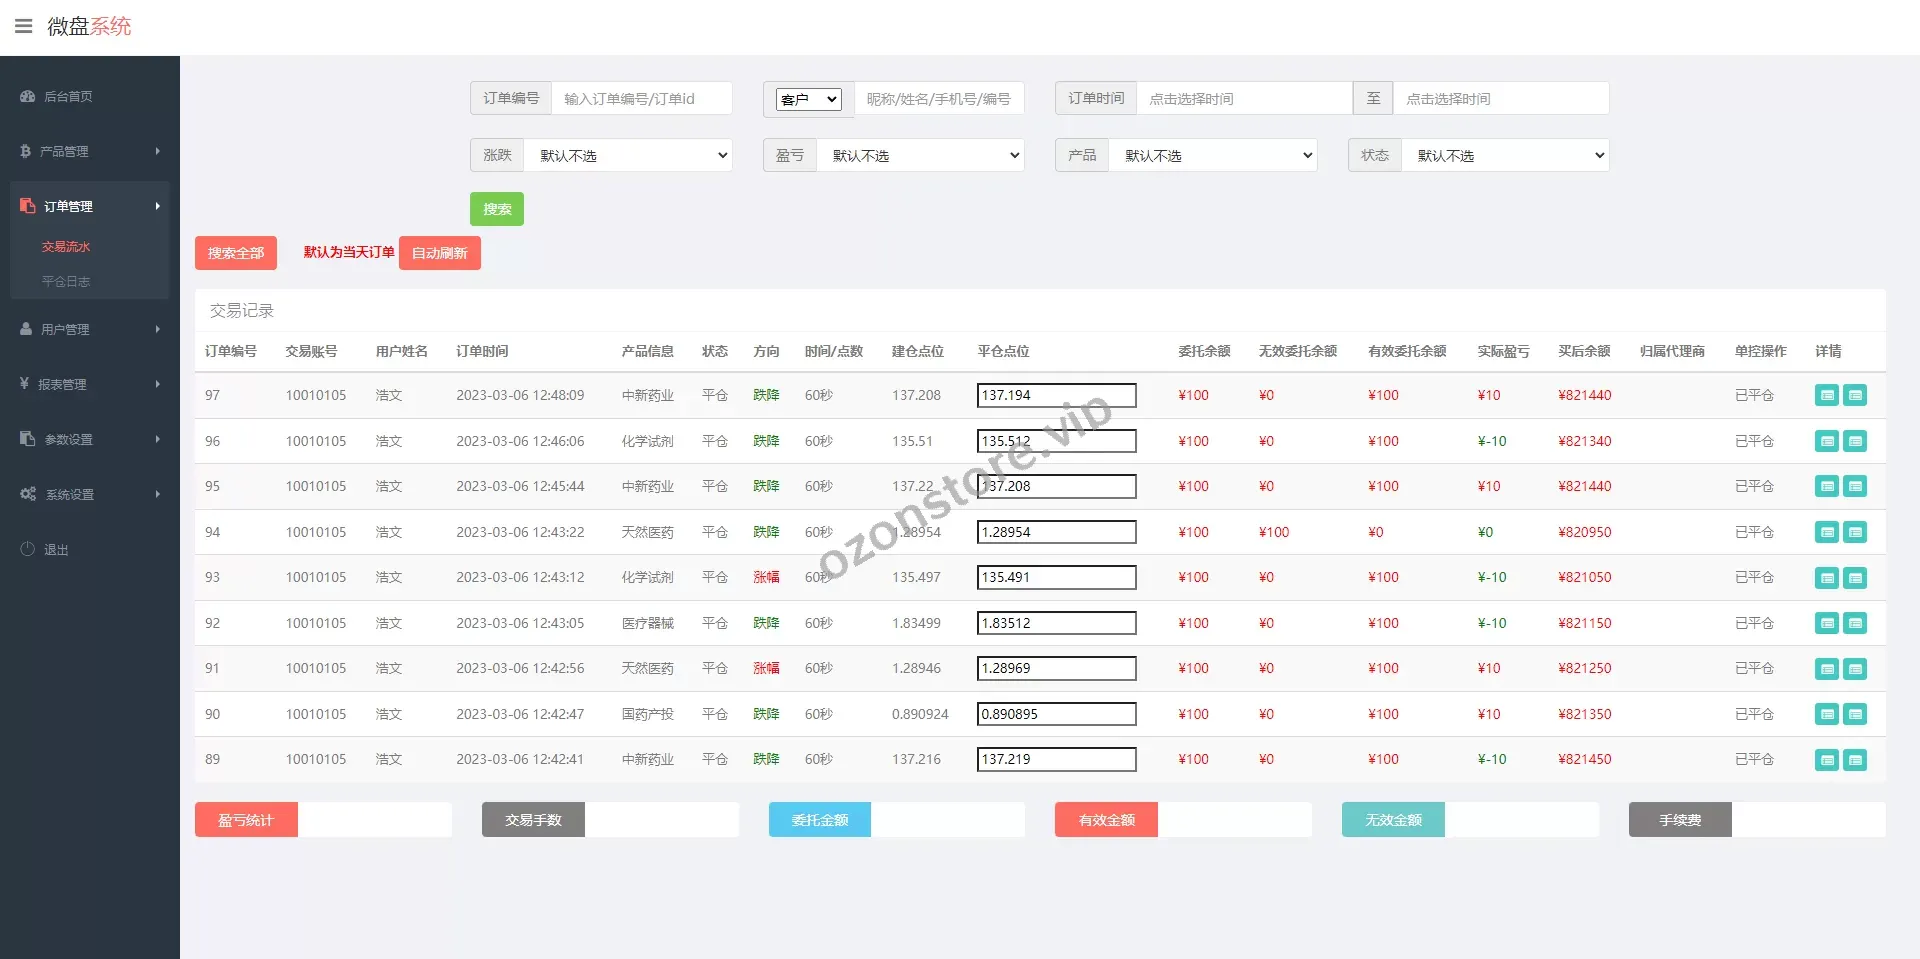Focus the 订单编号 input field
This screenshot has width=1920, height=959.
641,99
